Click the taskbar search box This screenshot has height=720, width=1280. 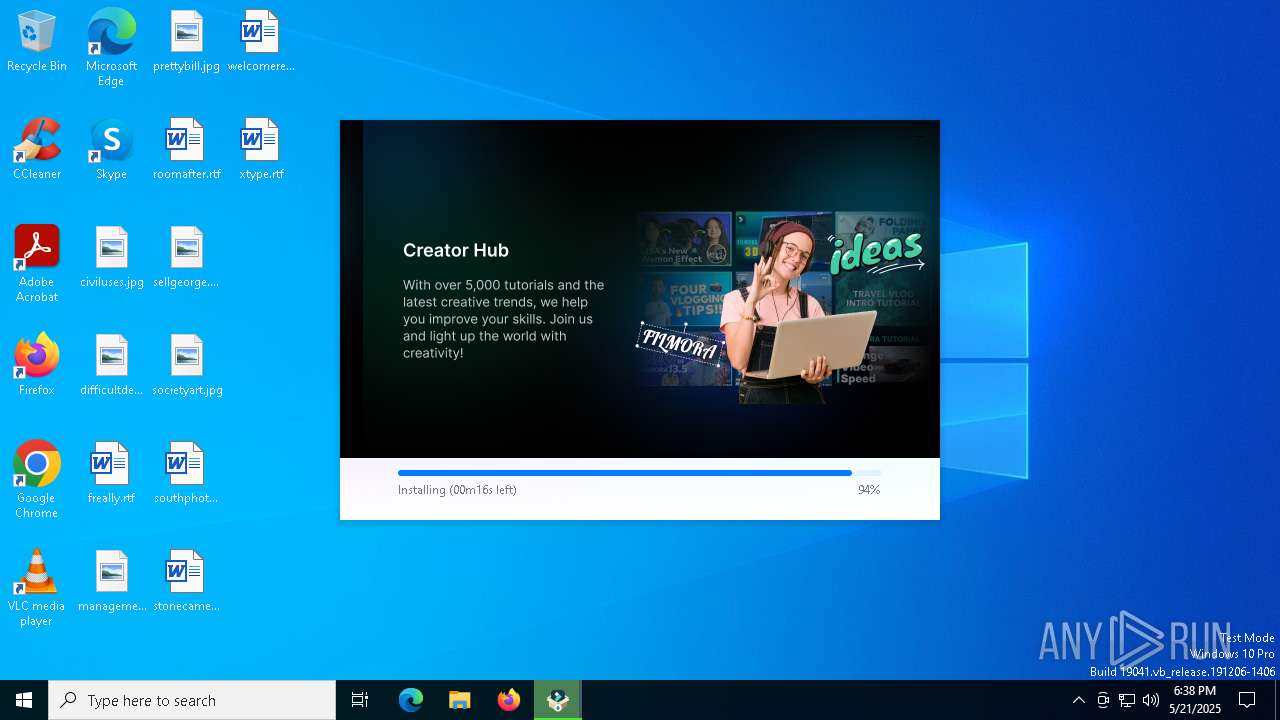pyautogui.click(x=192, y=700)
